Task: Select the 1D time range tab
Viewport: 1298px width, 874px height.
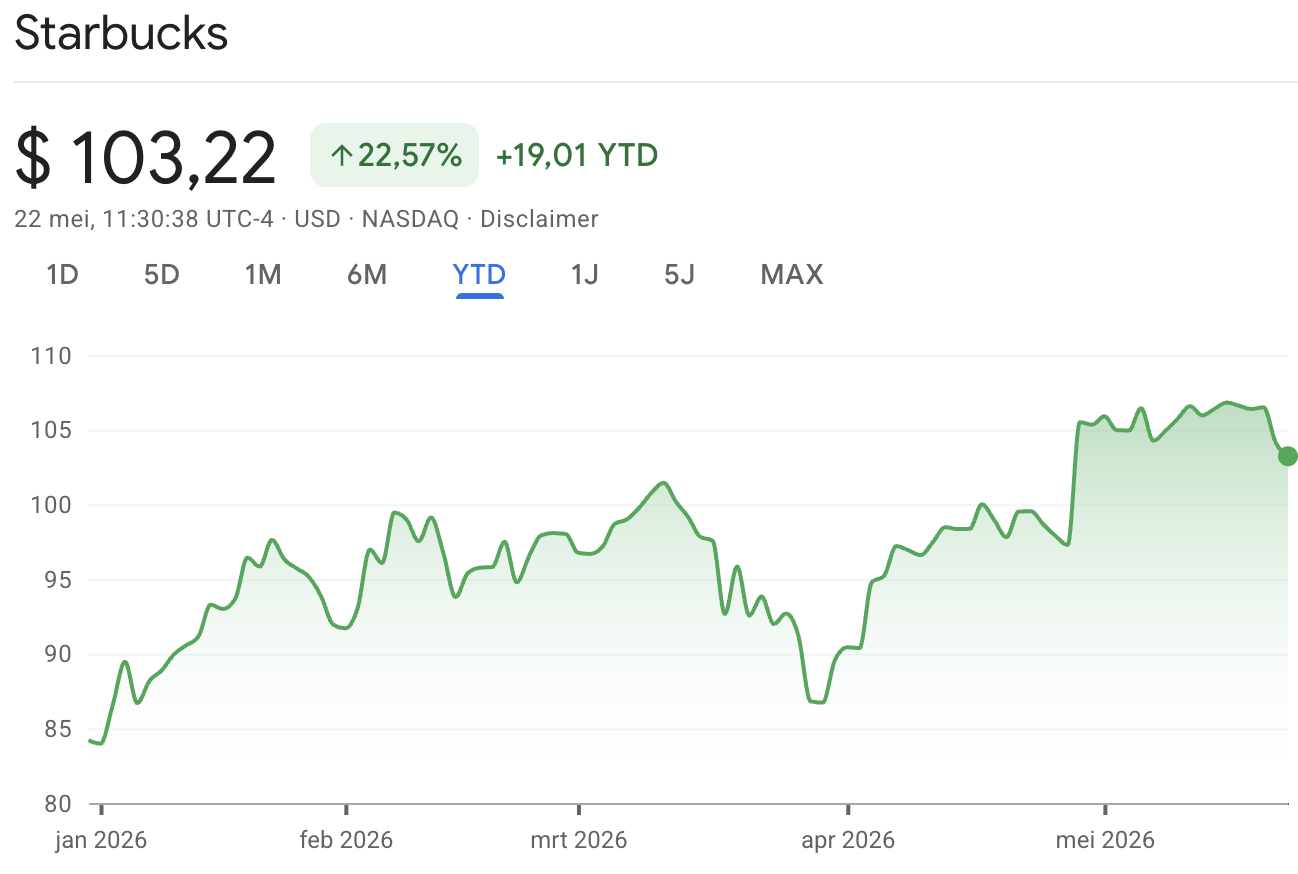Action: [x=62, y=274]
